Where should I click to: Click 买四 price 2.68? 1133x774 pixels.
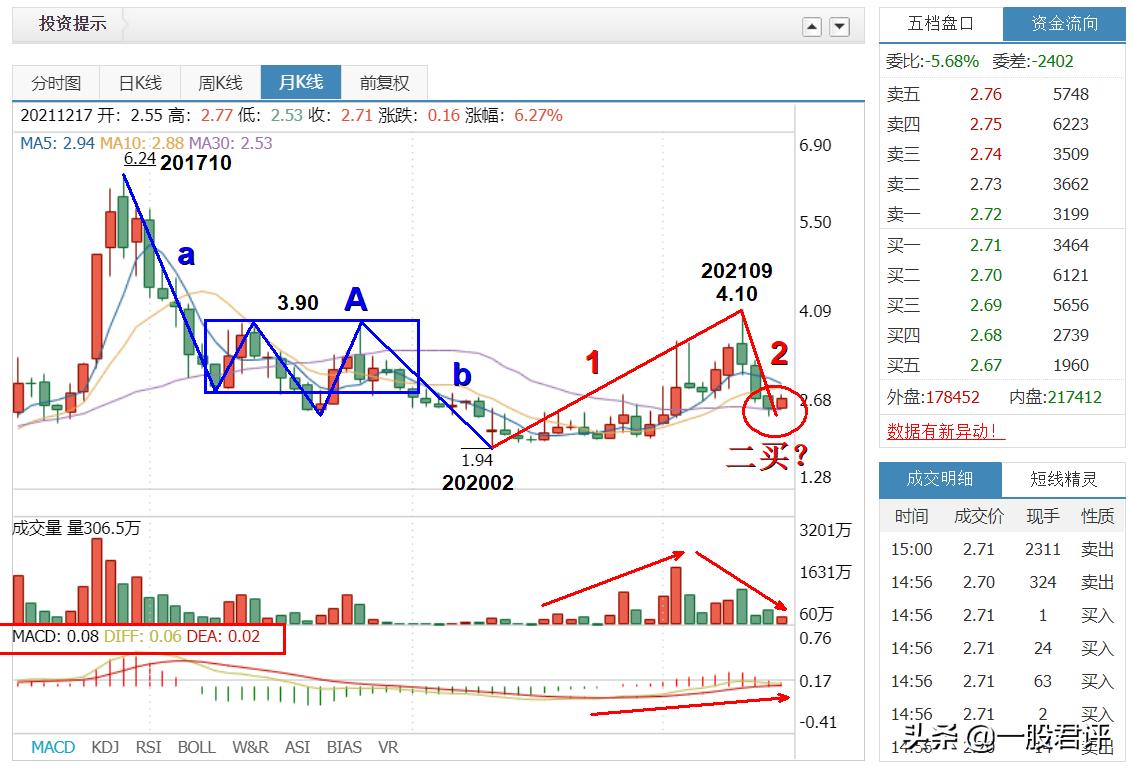point(986,335)
